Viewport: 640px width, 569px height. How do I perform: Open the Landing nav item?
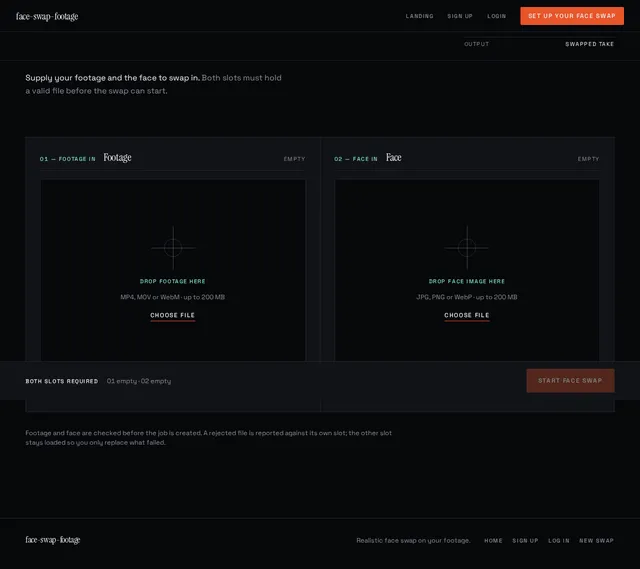point(420,16)
